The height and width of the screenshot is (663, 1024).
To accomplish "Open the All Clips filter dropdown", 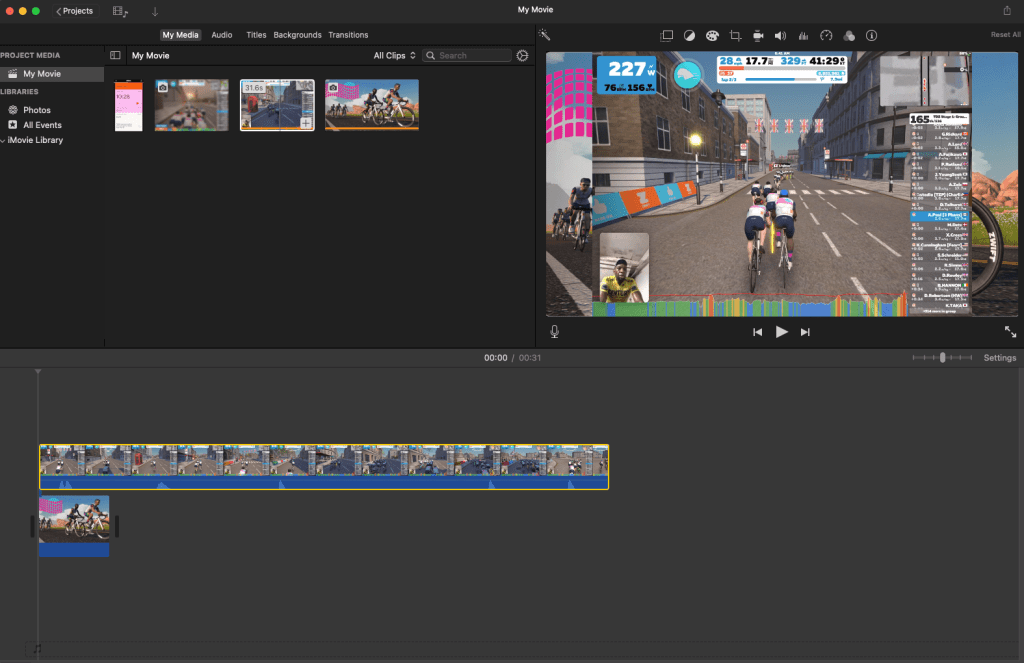I will click(394, 56).
